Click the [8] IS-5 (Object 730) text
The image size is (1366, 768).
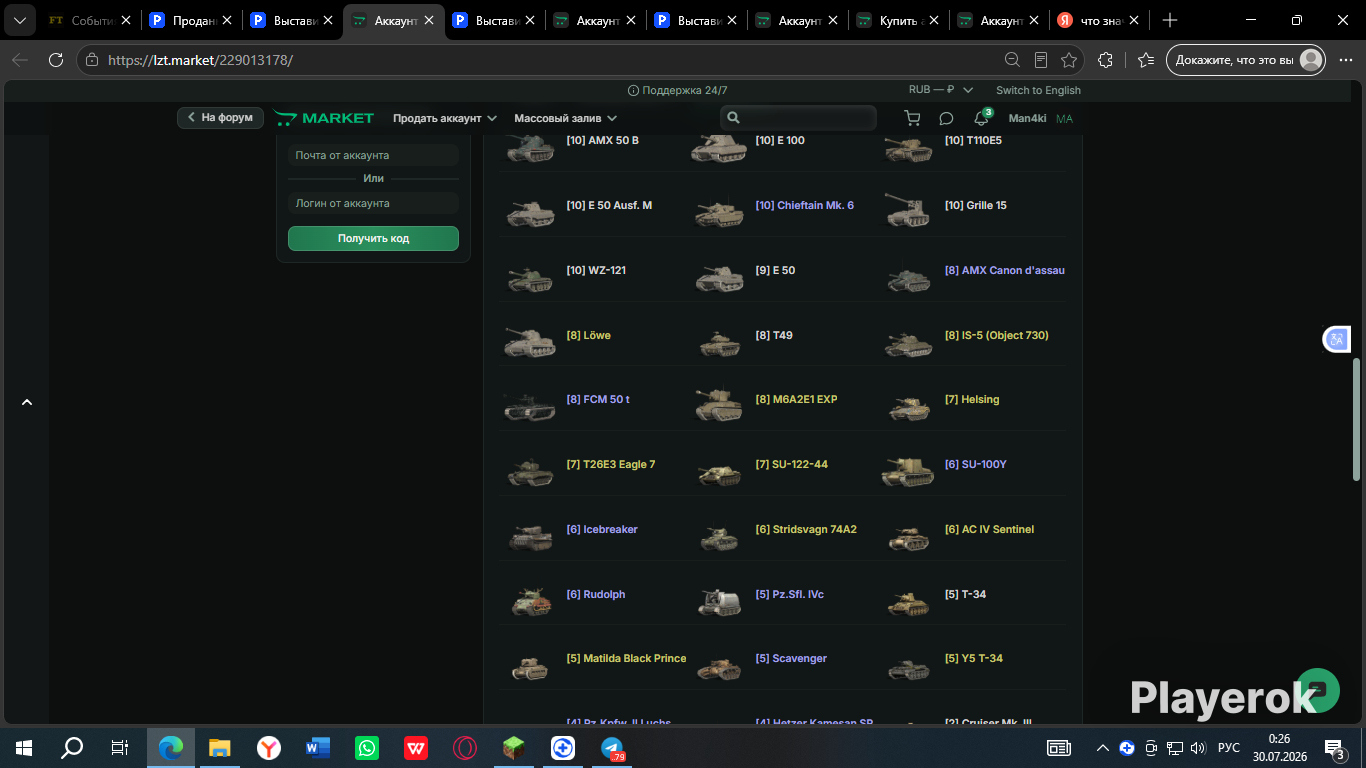997,336
